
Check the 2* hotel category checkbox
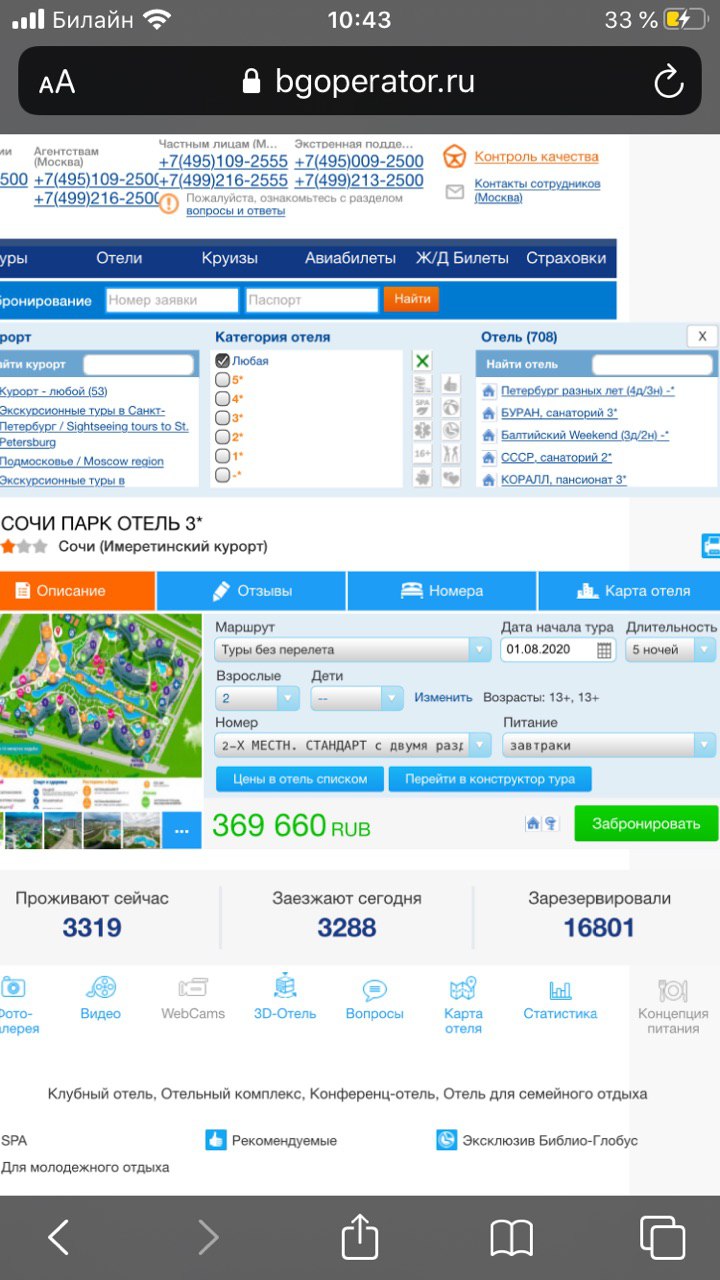click(223, 437)
